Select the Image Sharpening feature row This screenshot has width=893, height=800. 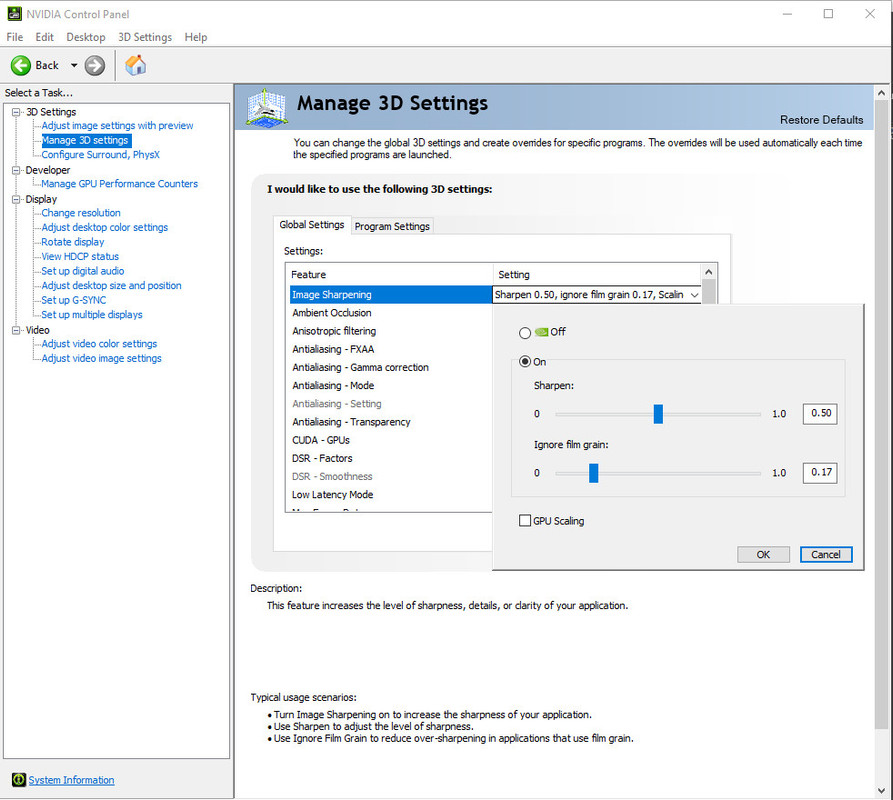pos(391,294)
